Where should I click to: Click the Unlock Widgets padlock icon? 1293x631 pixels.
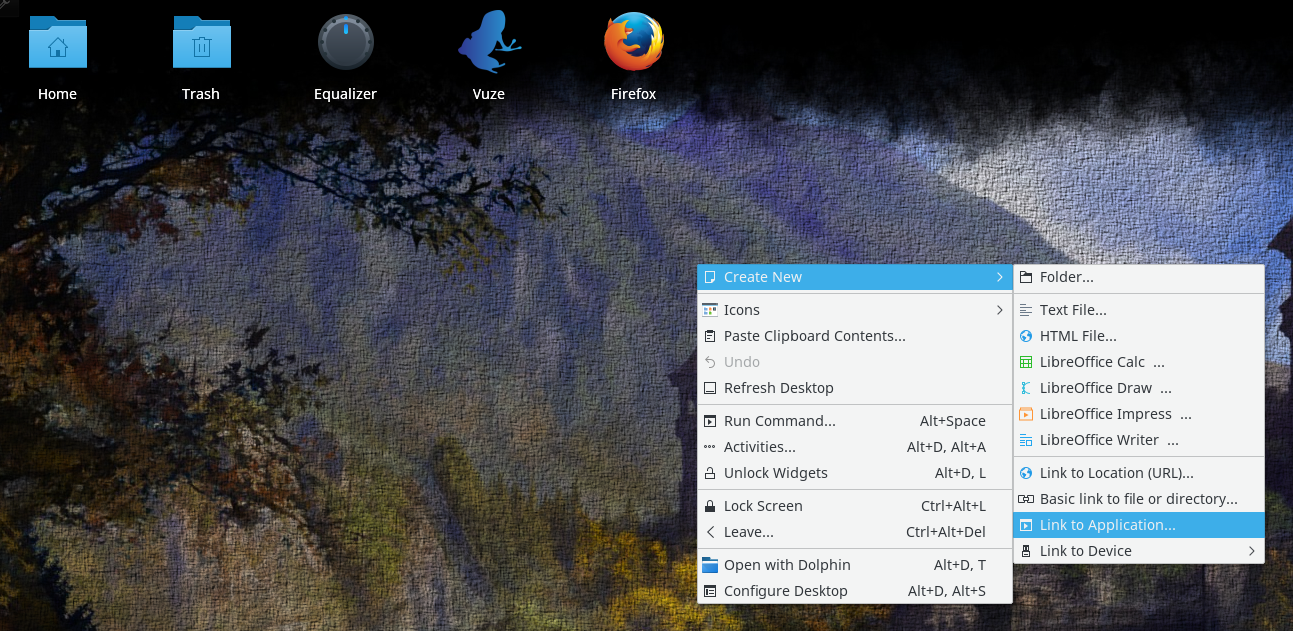(x=710, y=473)
